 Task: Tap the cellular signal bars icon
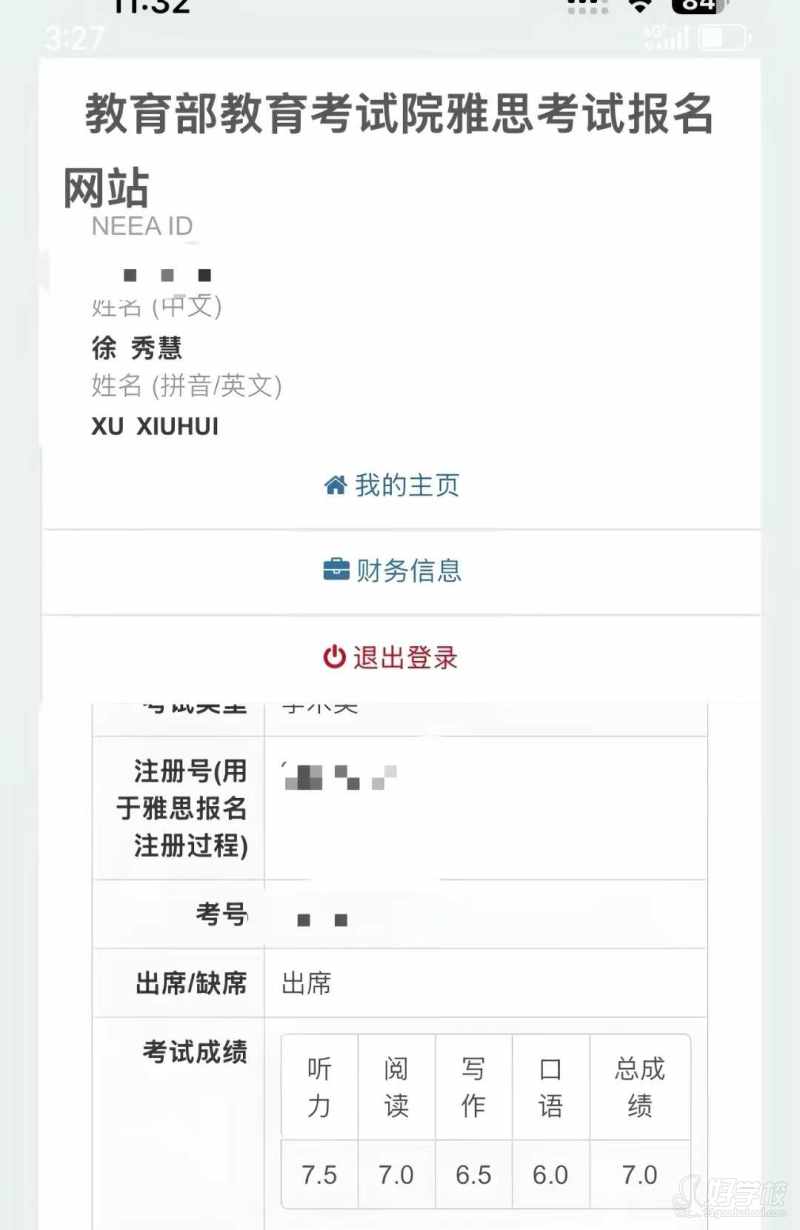668,38
